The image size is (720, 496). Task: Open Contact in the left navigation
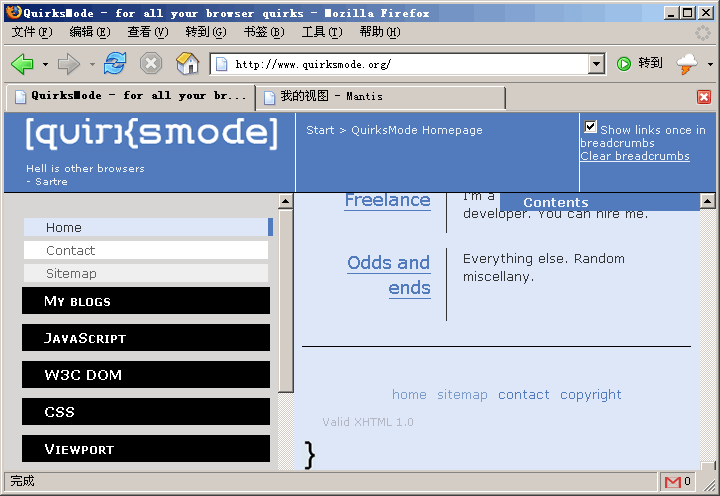(146, 250)
